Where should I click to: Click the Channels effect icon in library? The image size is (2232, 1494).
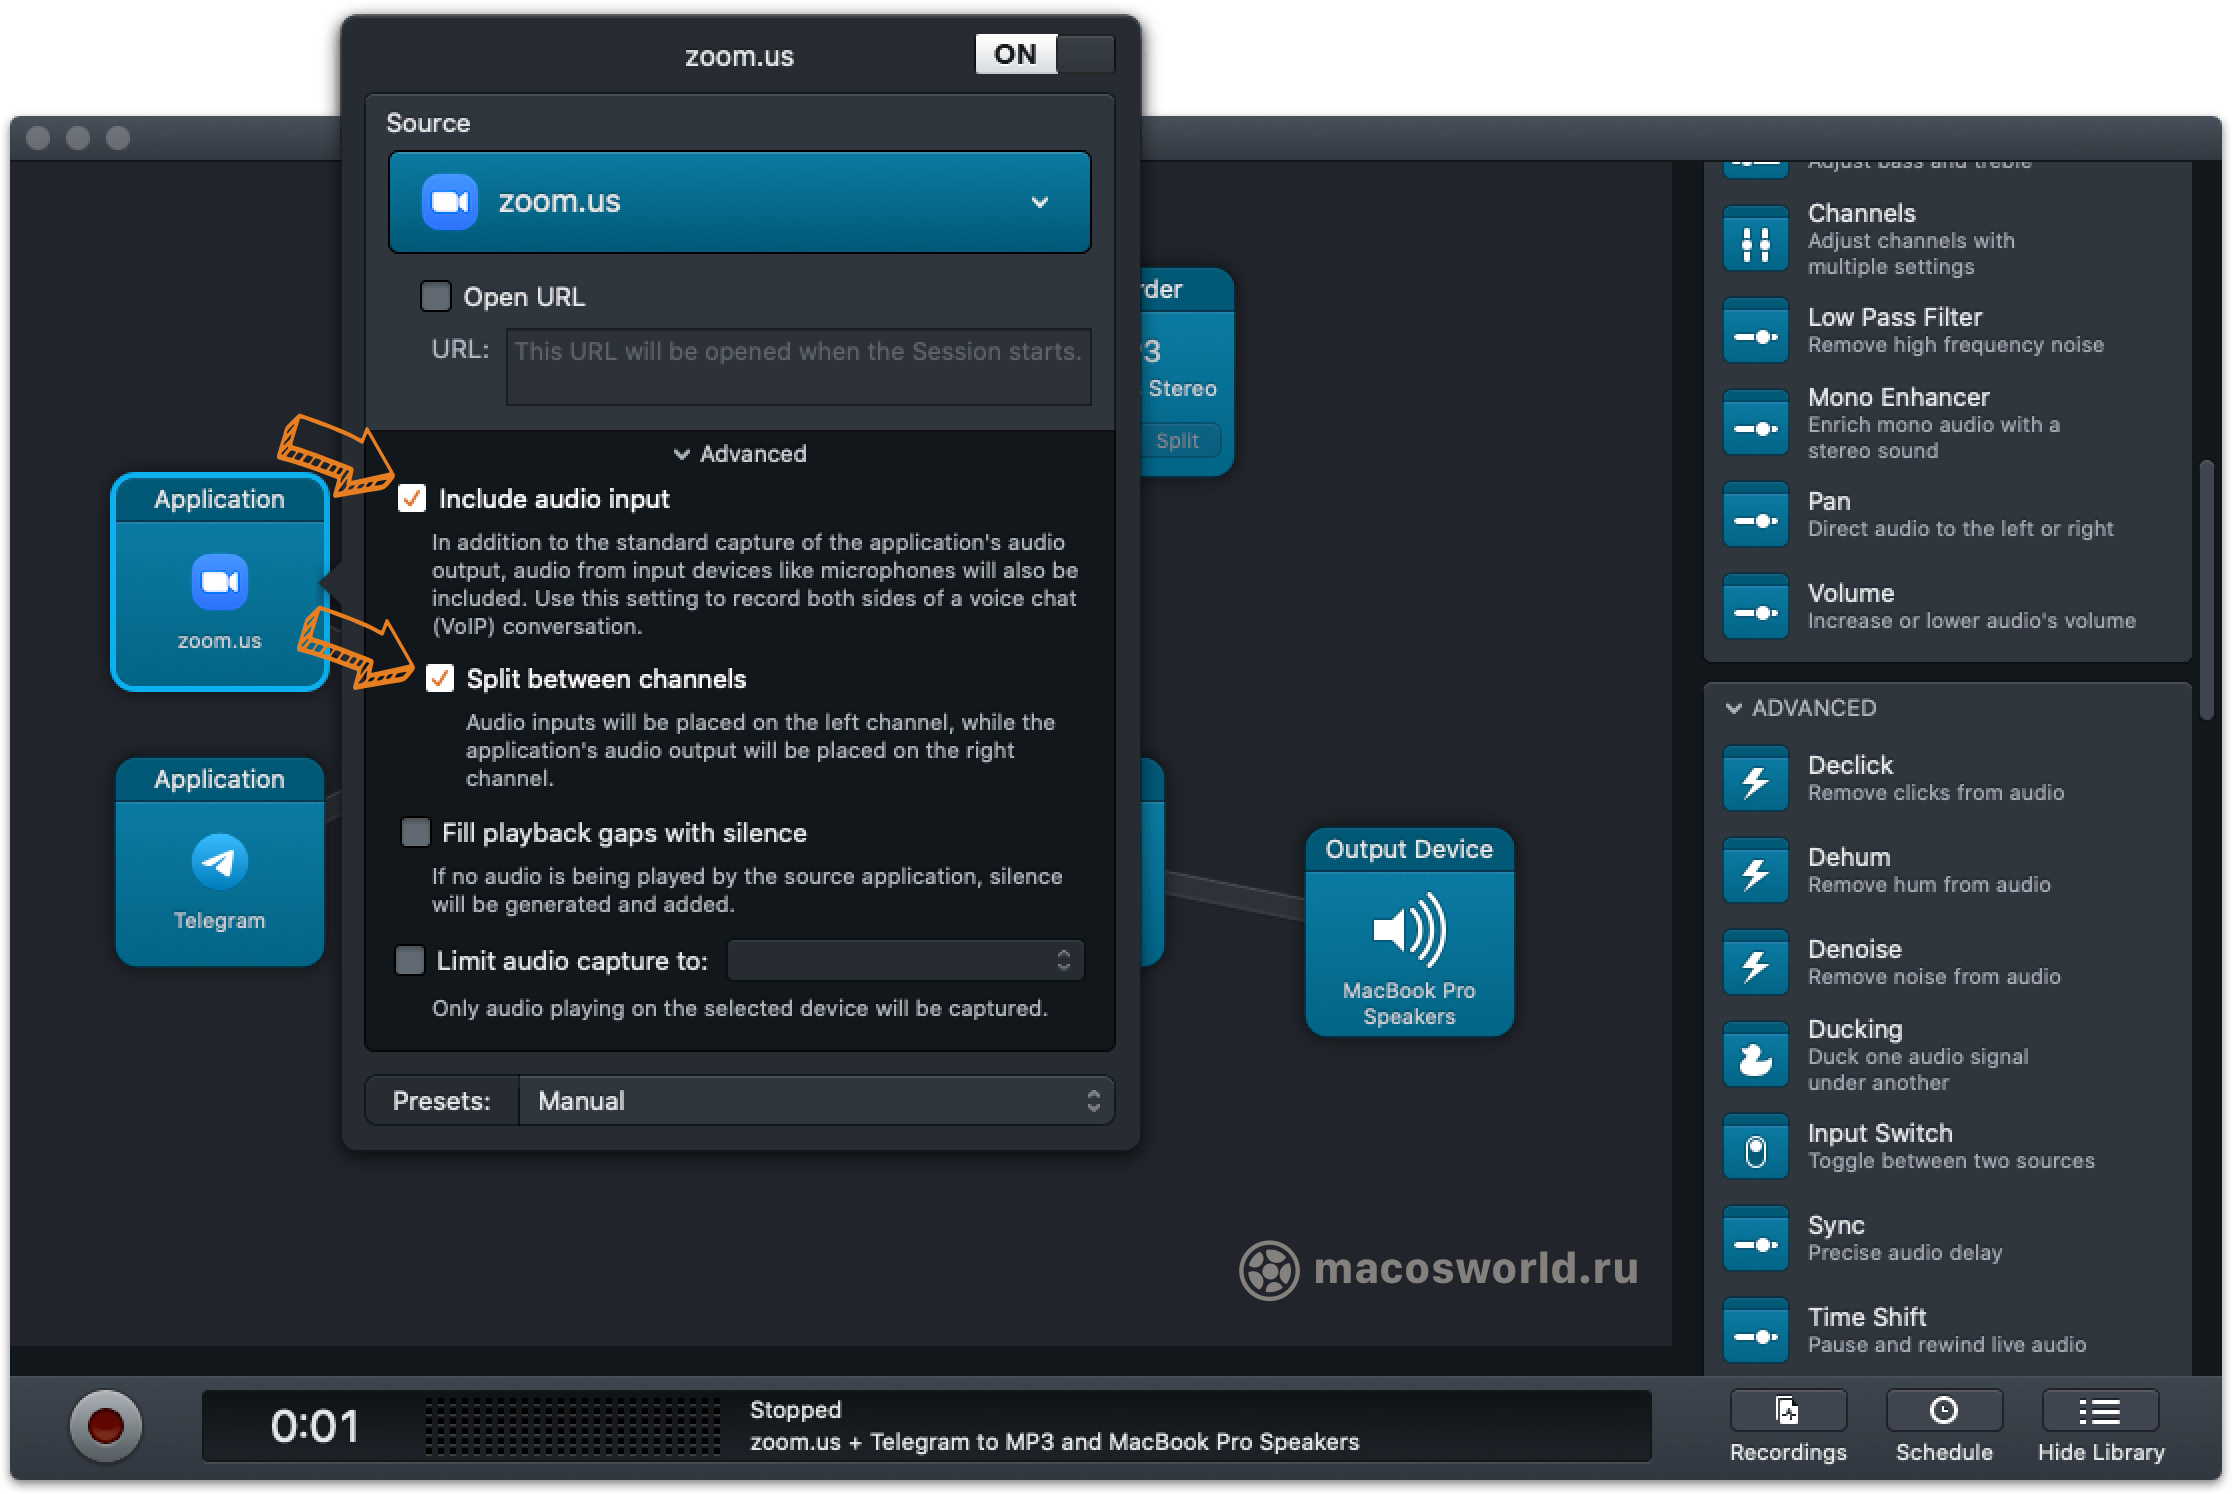click(x=1755, y=239)
